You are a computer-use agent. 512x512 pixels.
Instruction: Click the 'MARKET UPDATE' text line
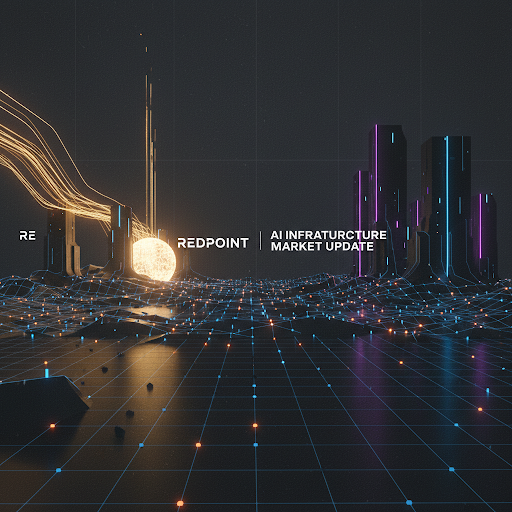(322, 247)
